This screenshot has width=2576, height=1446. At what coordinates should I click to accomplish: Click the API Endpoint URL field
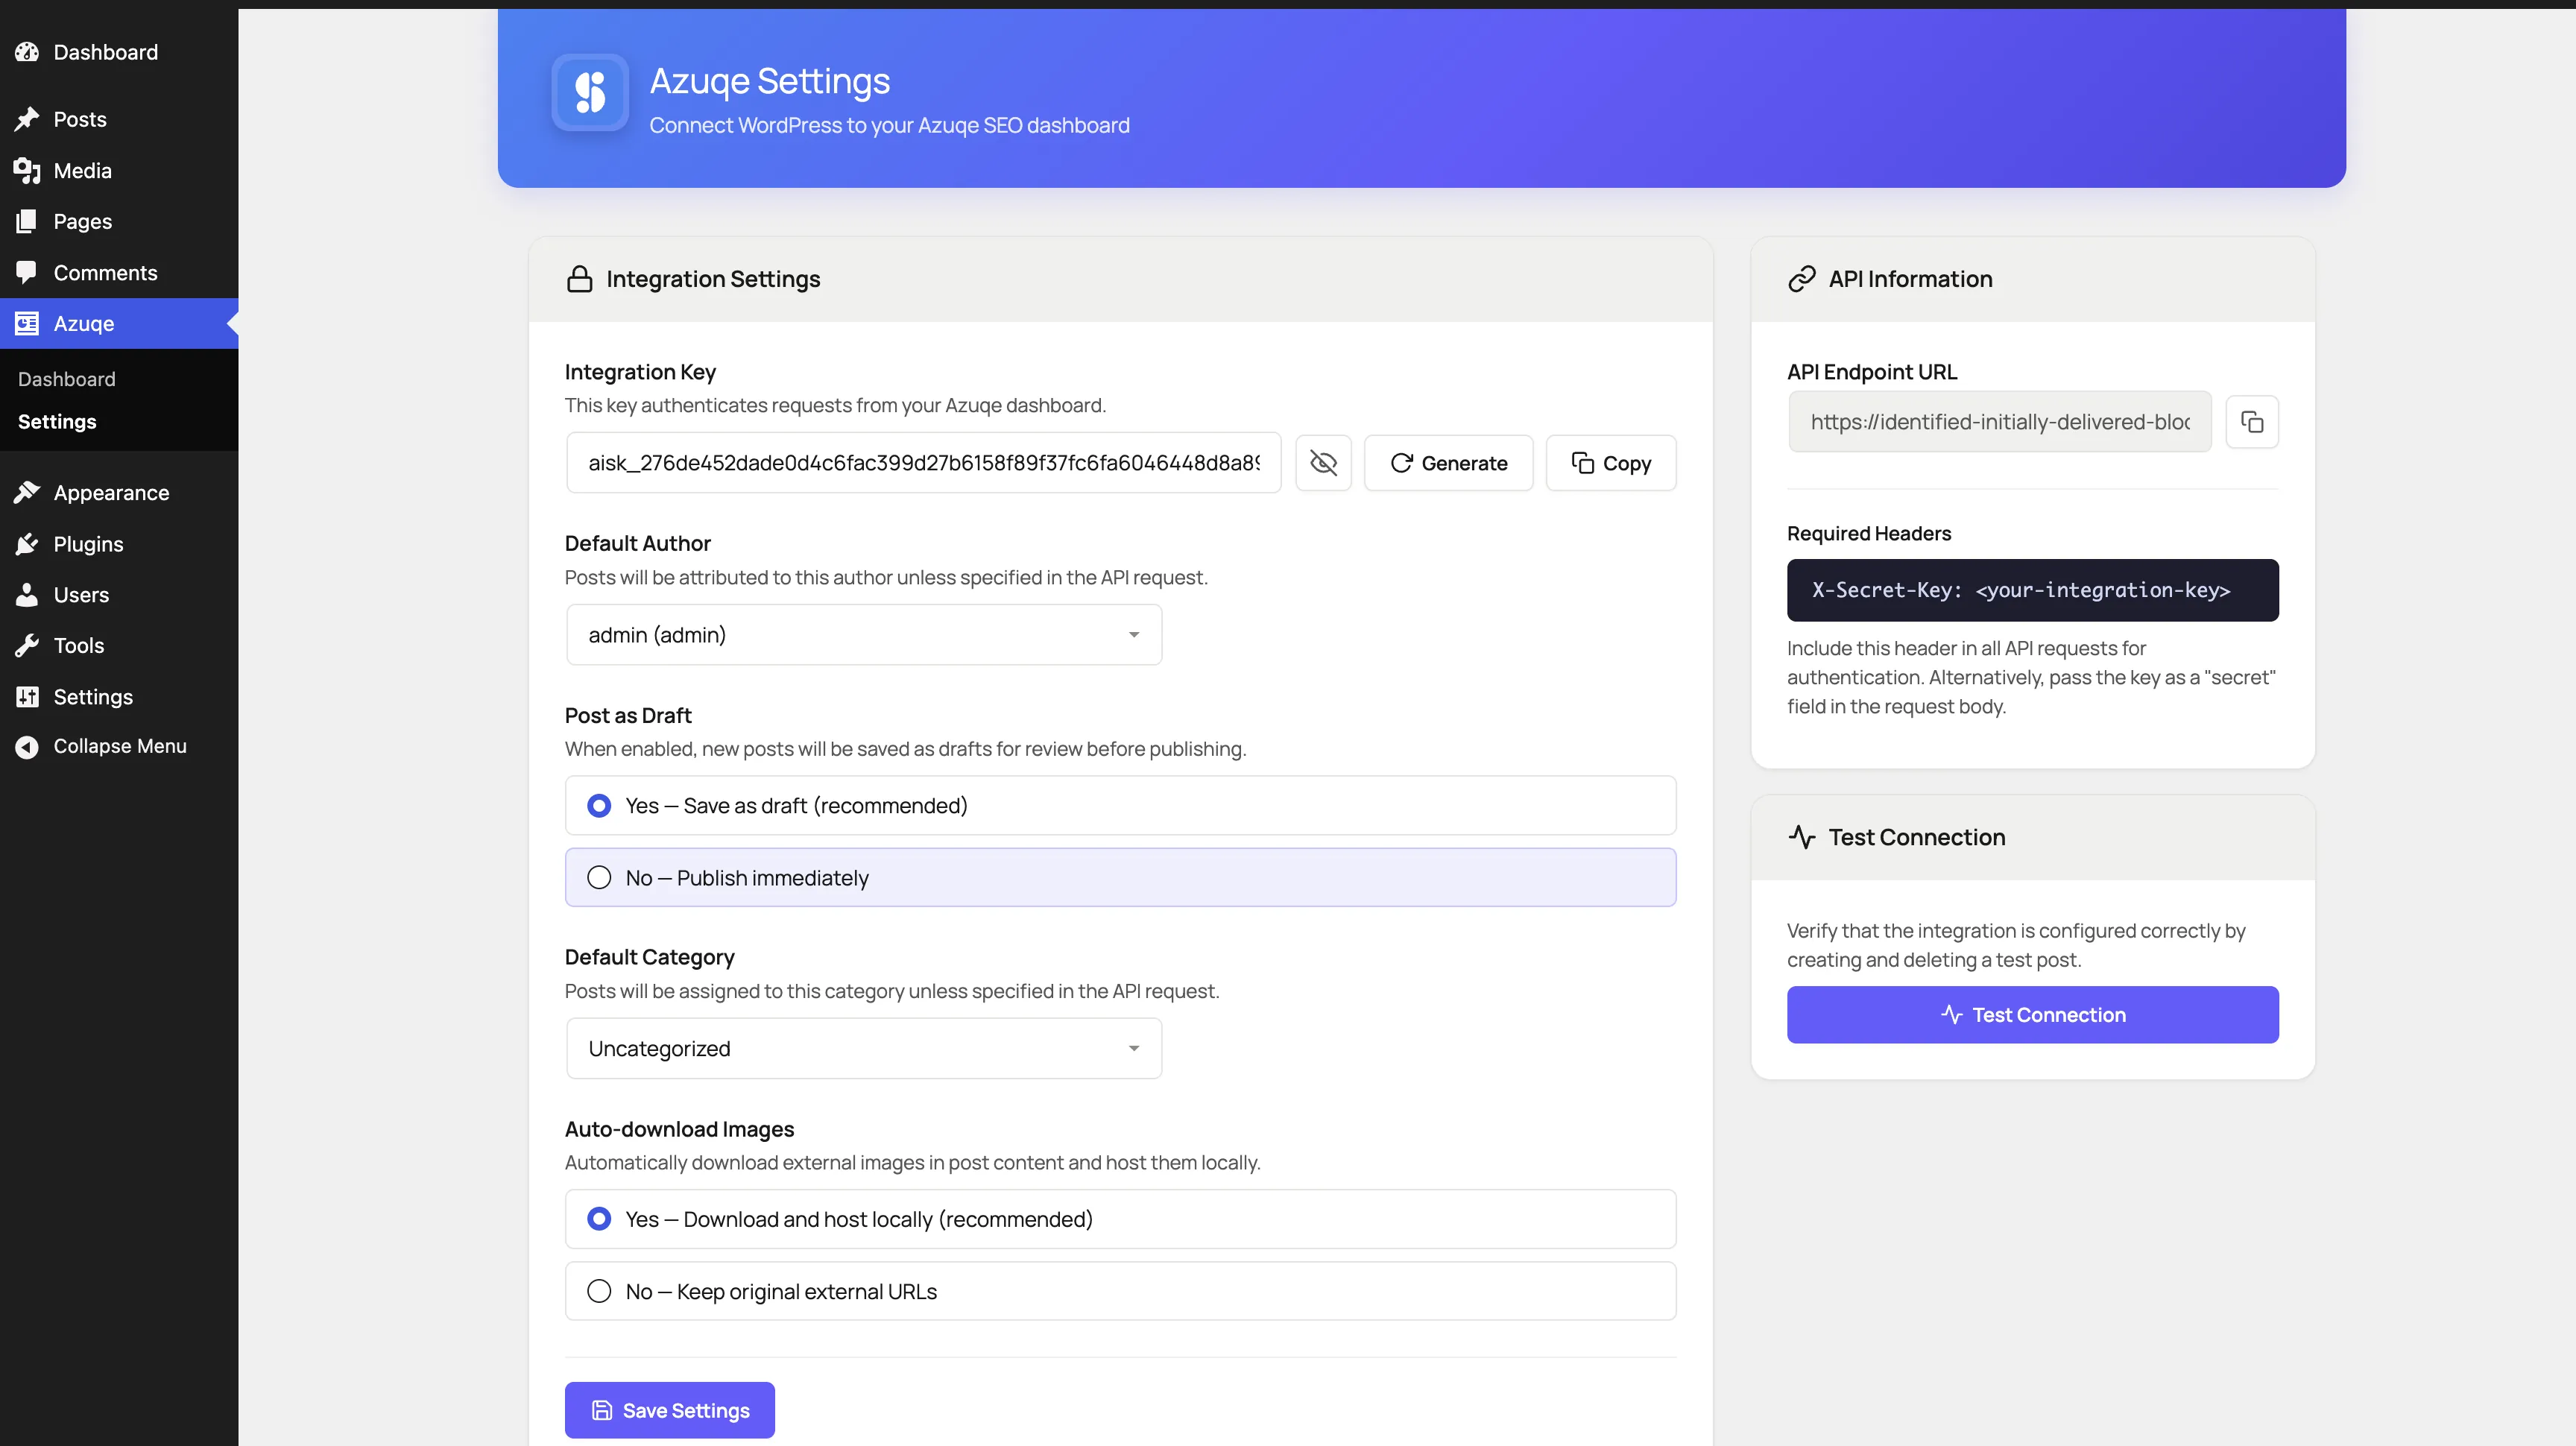coord(1999,422)
